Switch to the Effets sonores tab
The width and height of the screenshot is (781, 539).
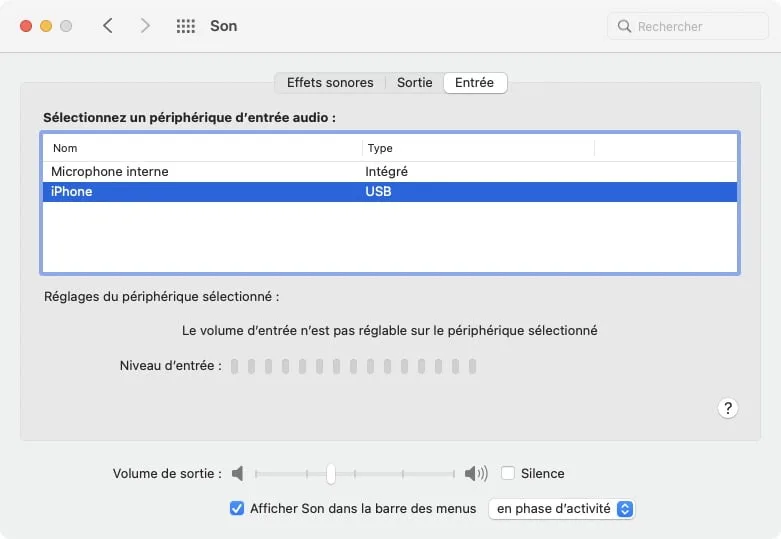pos(330,83)
